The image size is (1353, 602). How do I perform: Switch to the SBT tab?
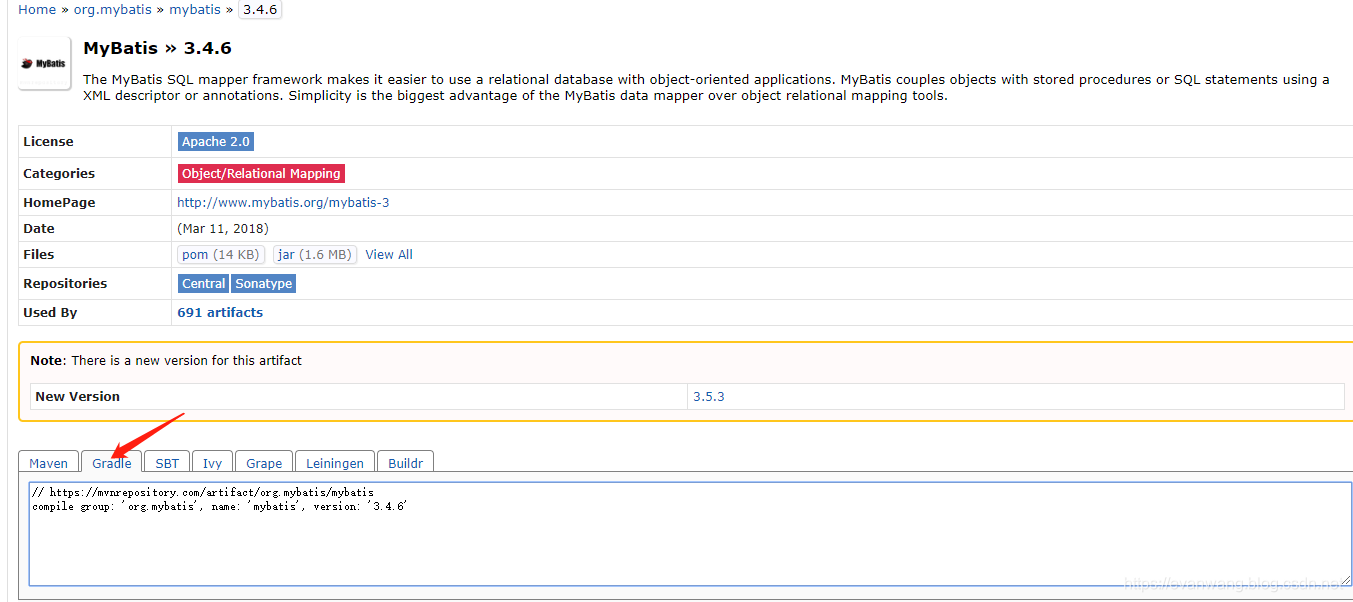[x=167, y=463]
